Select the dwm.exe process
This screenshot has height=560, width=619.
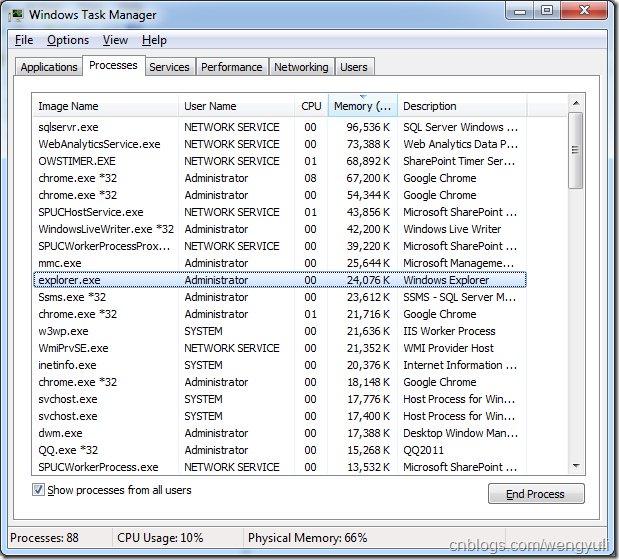279,433
